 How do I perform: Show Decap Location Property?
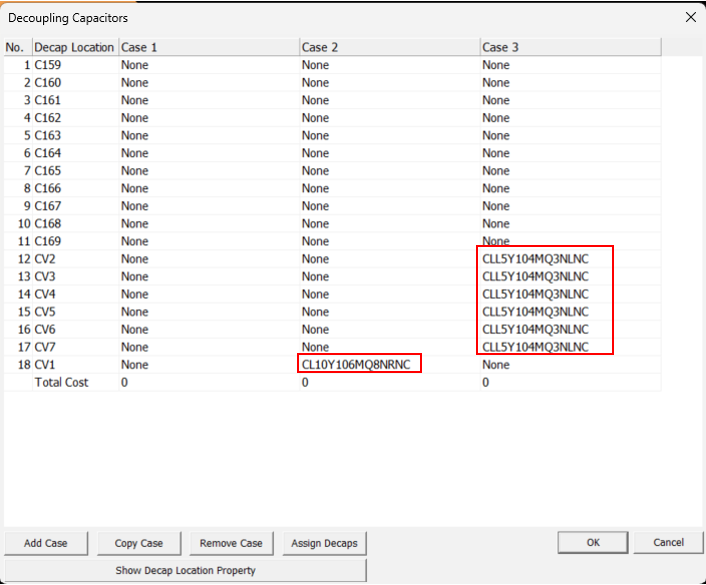point(186,570)
